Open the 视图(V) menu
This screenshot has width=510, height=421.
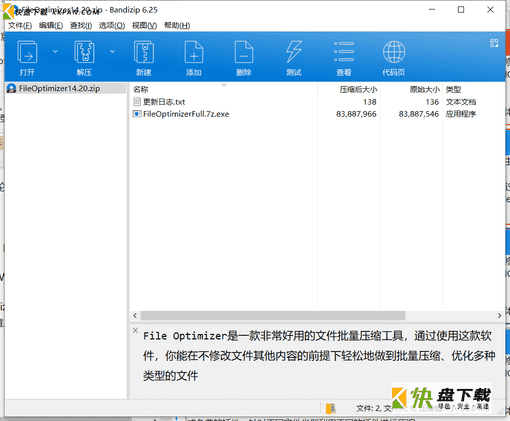[x=144, y=26]
